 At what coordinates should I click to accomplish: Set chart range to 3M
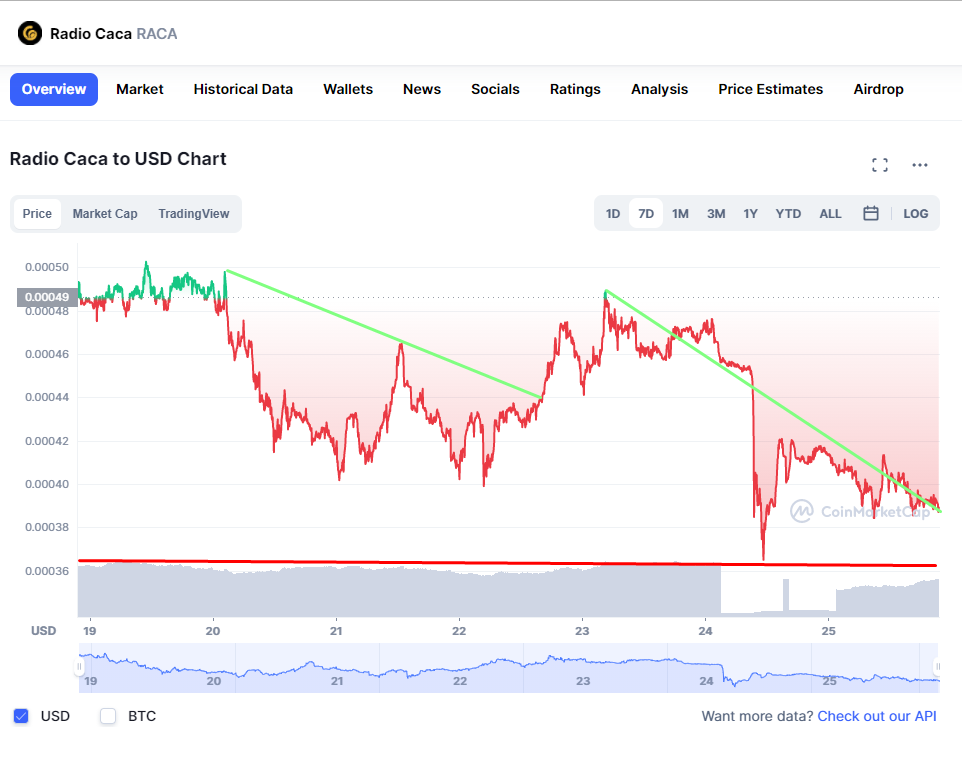tap(716, 213)
